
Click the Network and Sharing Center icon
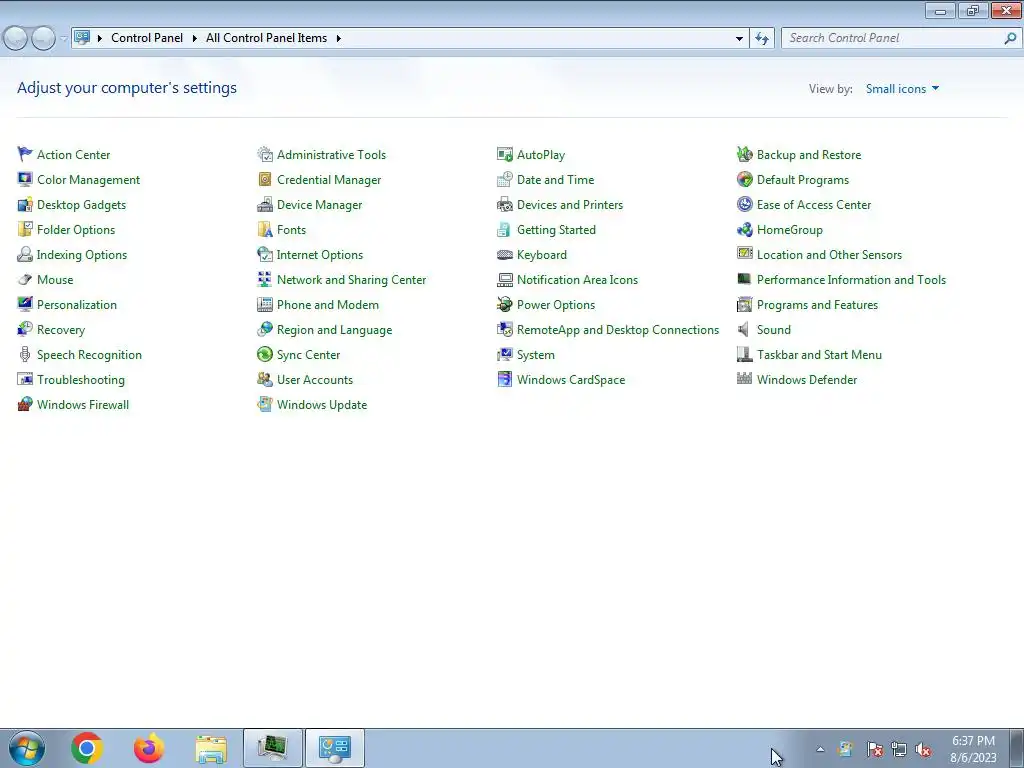pyautogui.click(x=264, y=280)
